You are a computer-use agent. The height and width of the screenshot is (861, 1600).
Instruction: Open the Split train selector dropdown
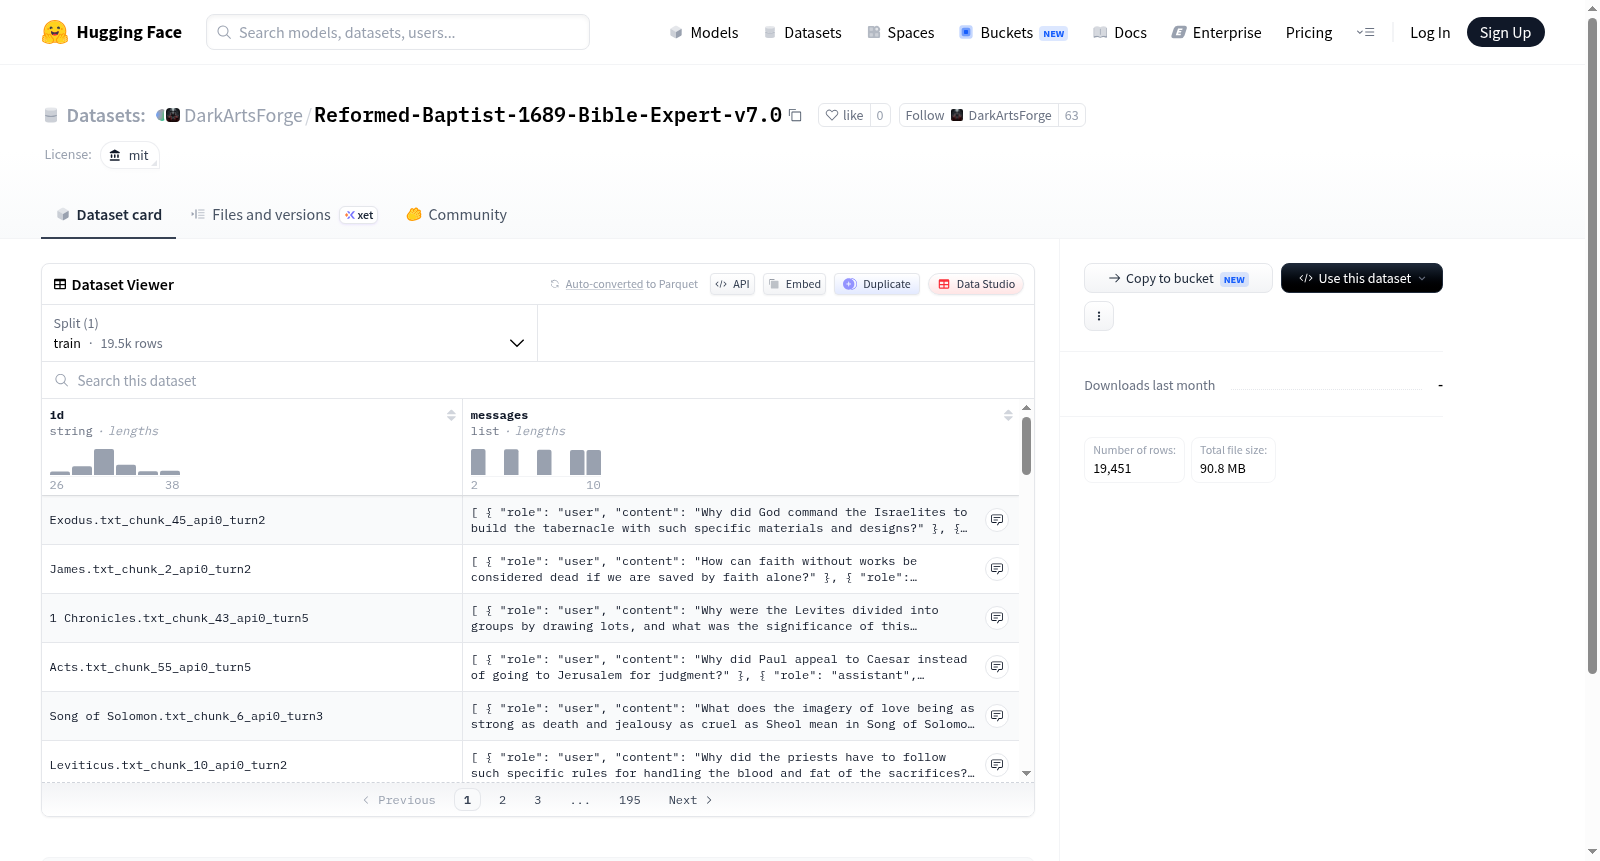point(289,333)
